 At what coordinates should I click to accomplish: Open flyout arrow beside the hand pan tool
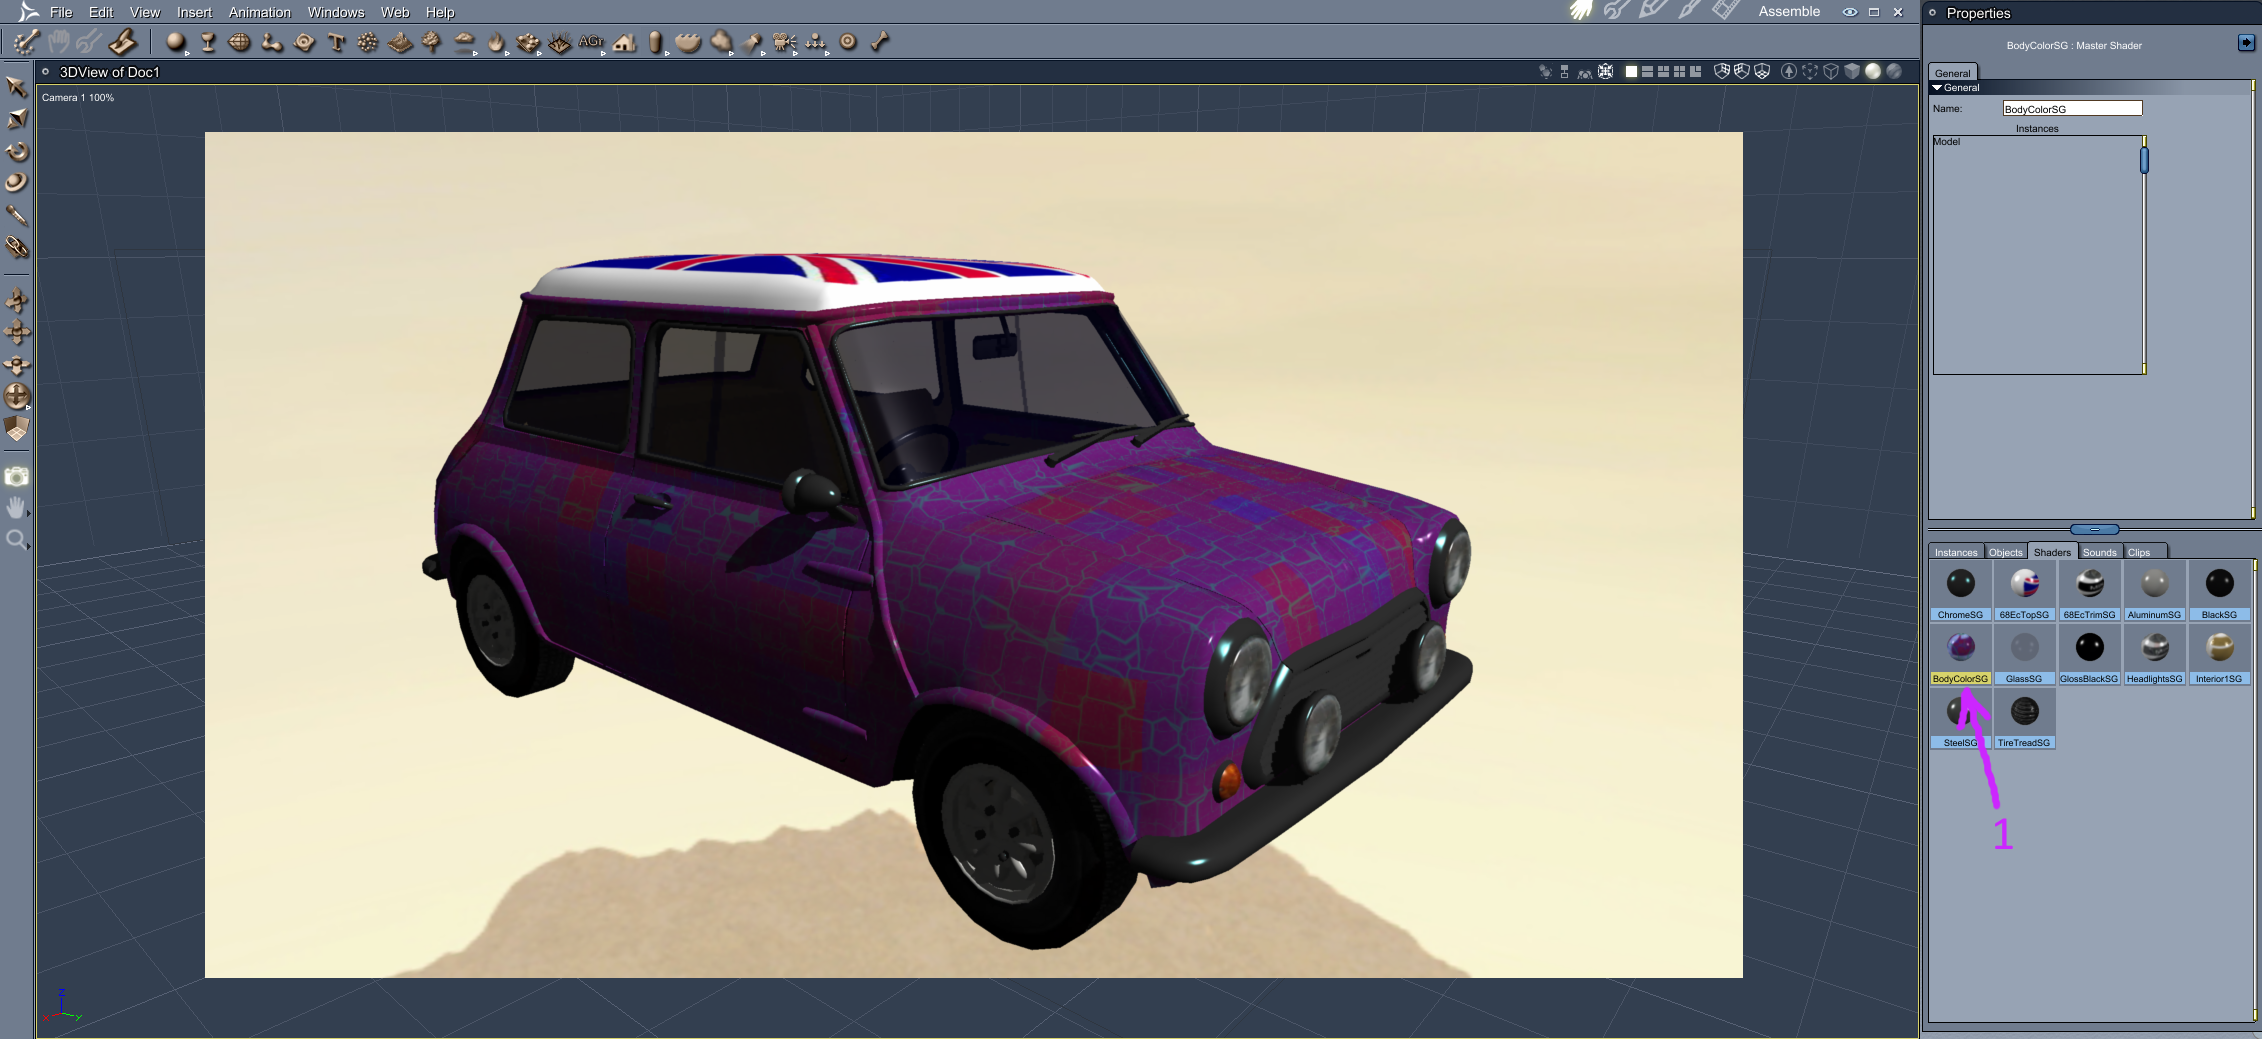28,514
